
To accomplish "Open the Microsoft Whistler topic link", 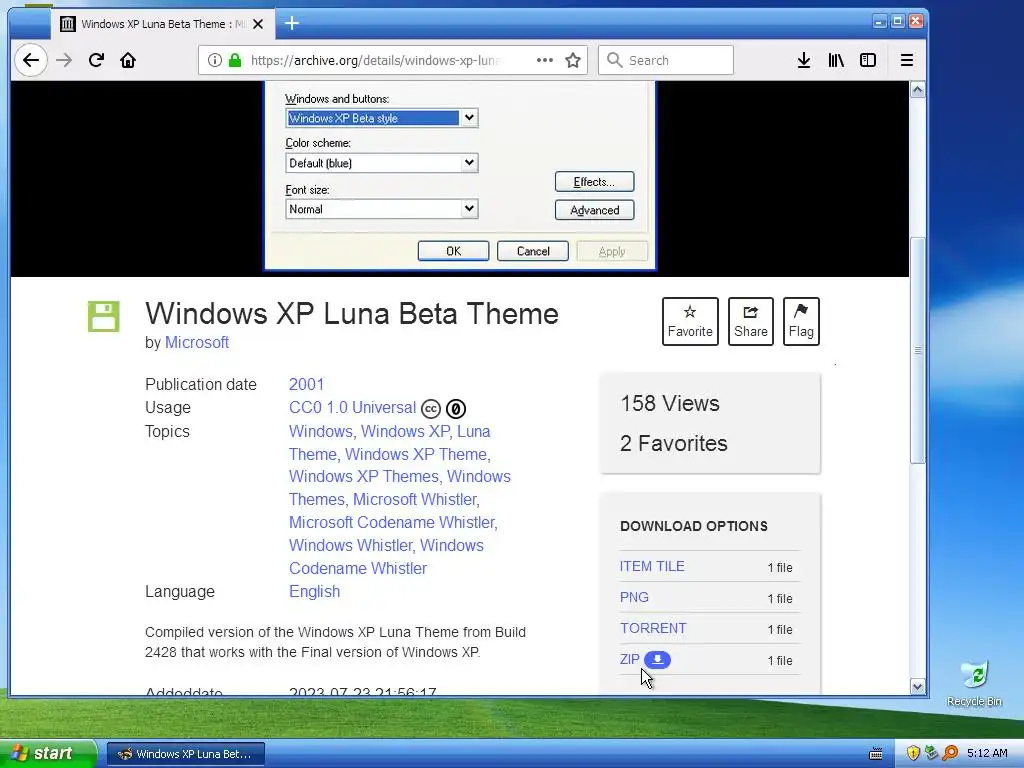I will pyautogui.click(x=415, y=500).
